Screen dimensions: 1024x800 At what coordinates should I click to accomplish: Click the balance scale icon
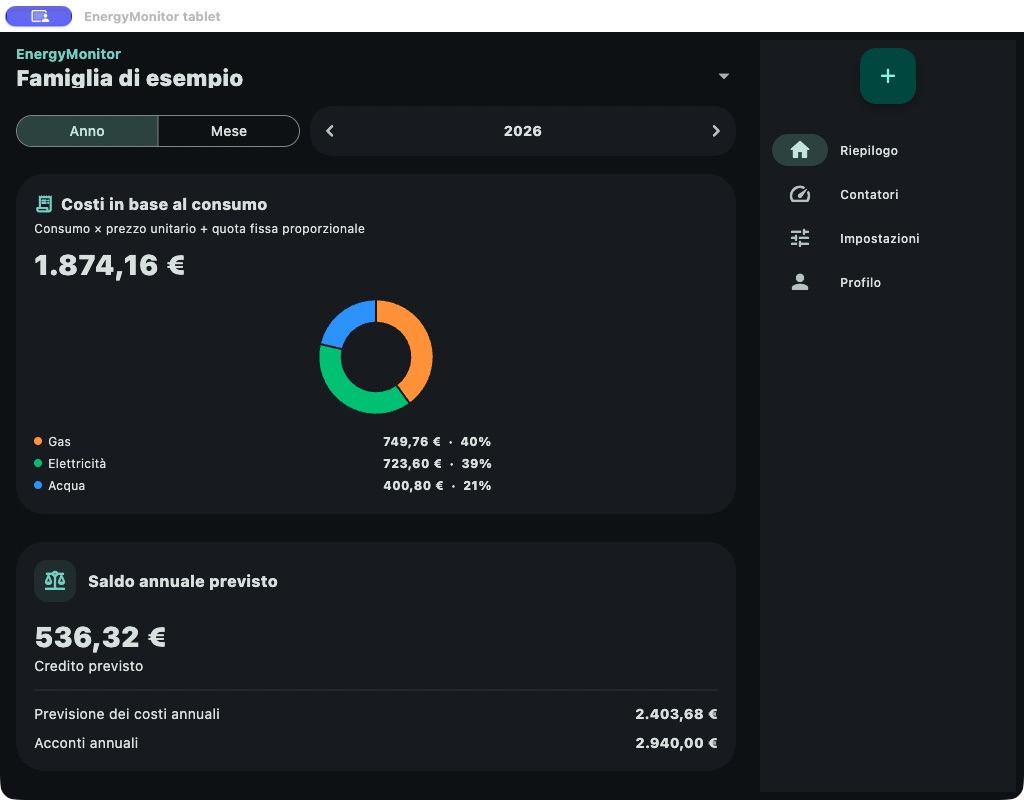click(55, 581)
